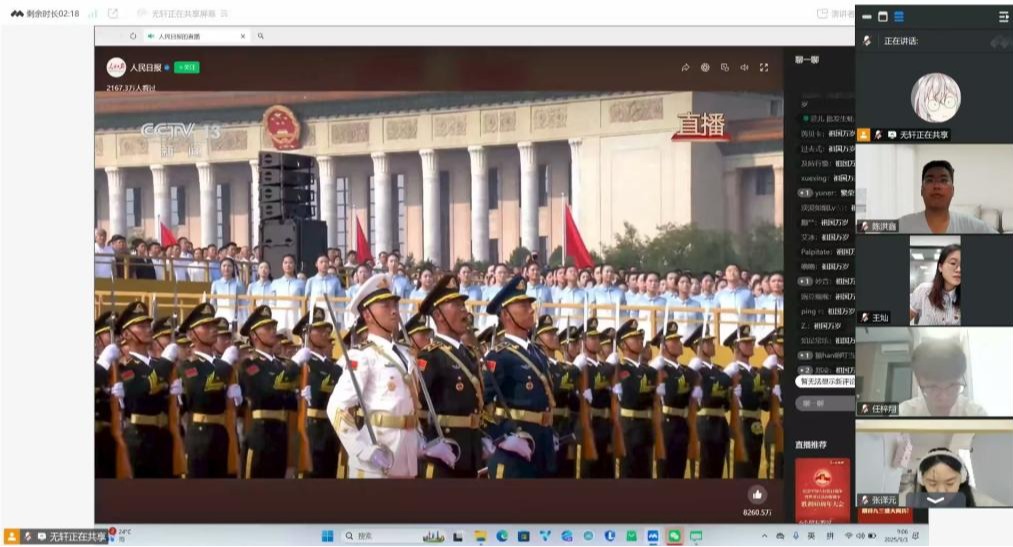Click the chat input box in live chat
Screen dimensions: 1013x547
817,403
